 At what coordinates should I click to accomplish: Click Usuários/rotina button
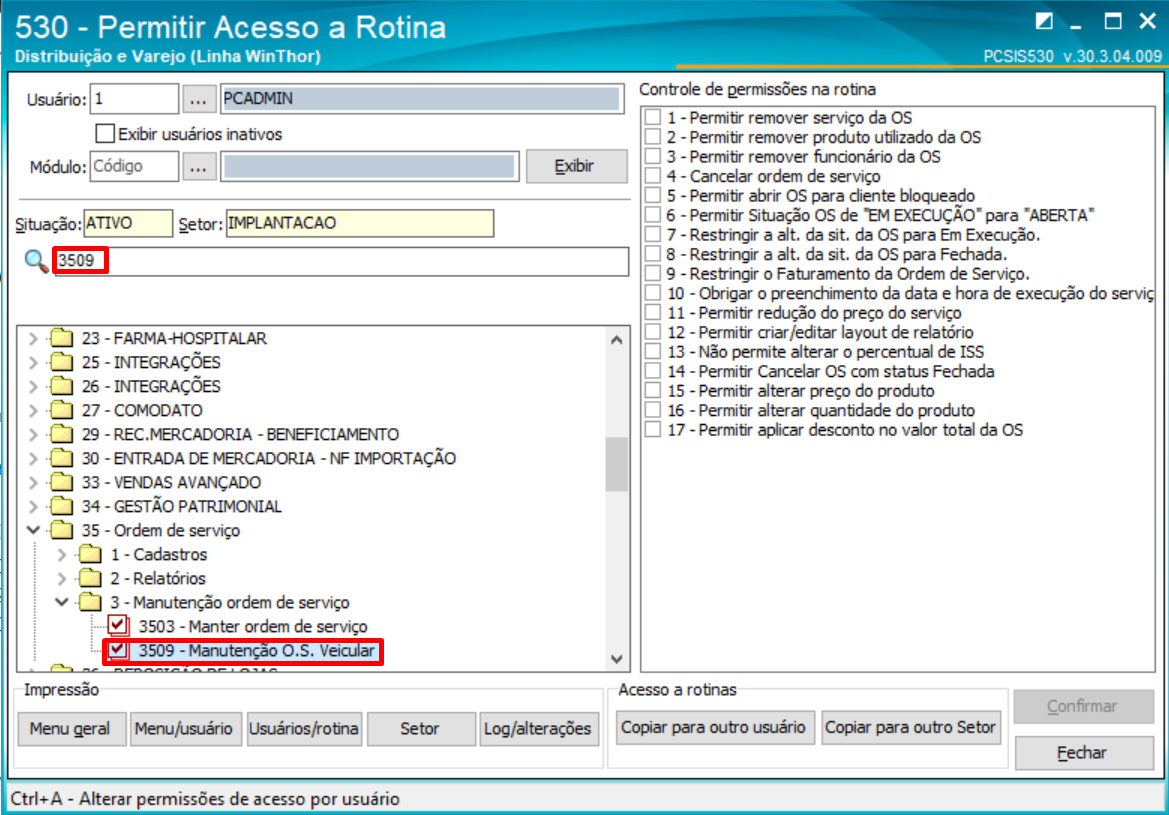[303, 729]
